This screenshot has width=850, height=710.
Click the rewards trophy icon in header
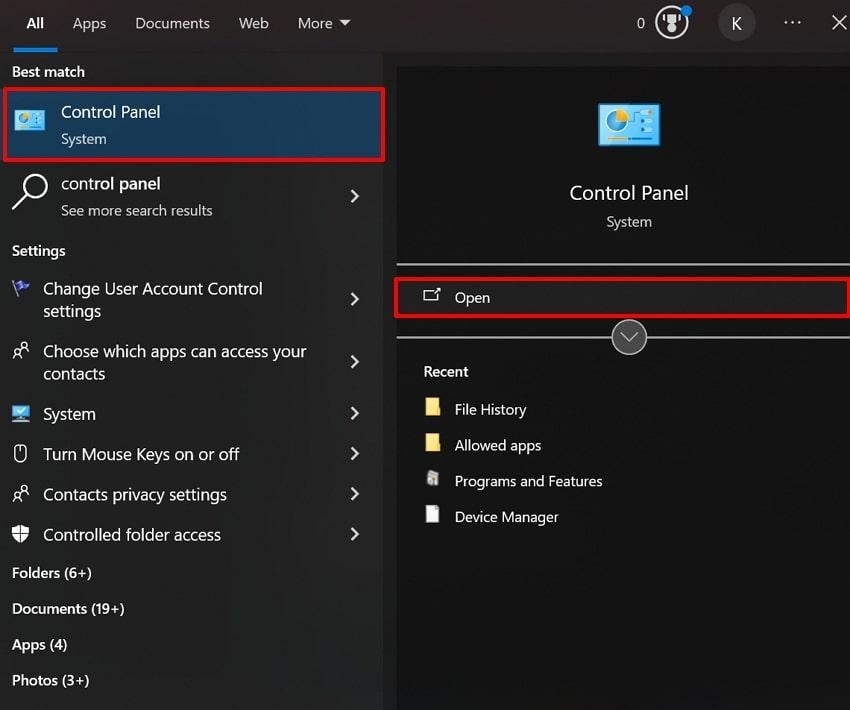[672, 23]
